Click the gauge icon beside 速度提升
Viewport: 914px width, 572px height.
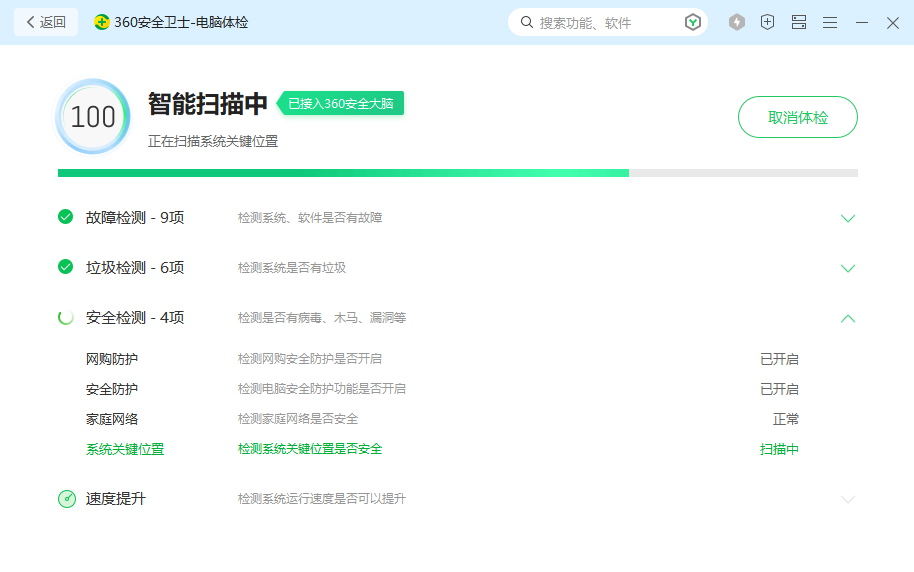pos(67,499)
